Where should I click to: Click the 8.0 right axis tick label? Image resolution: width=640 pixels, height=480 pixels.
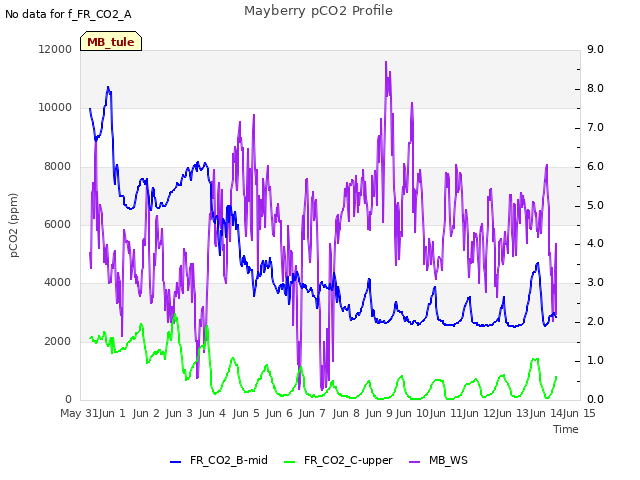coord(595,88)
